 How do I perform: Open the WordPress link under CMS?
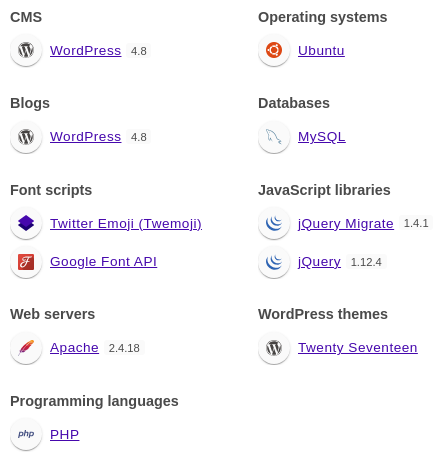point(85,51)
